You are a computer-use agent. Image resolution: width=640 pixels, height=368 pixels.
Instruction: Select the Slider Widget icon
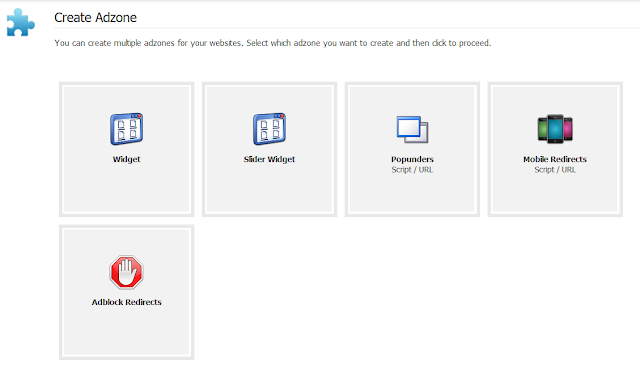[269, 129]
